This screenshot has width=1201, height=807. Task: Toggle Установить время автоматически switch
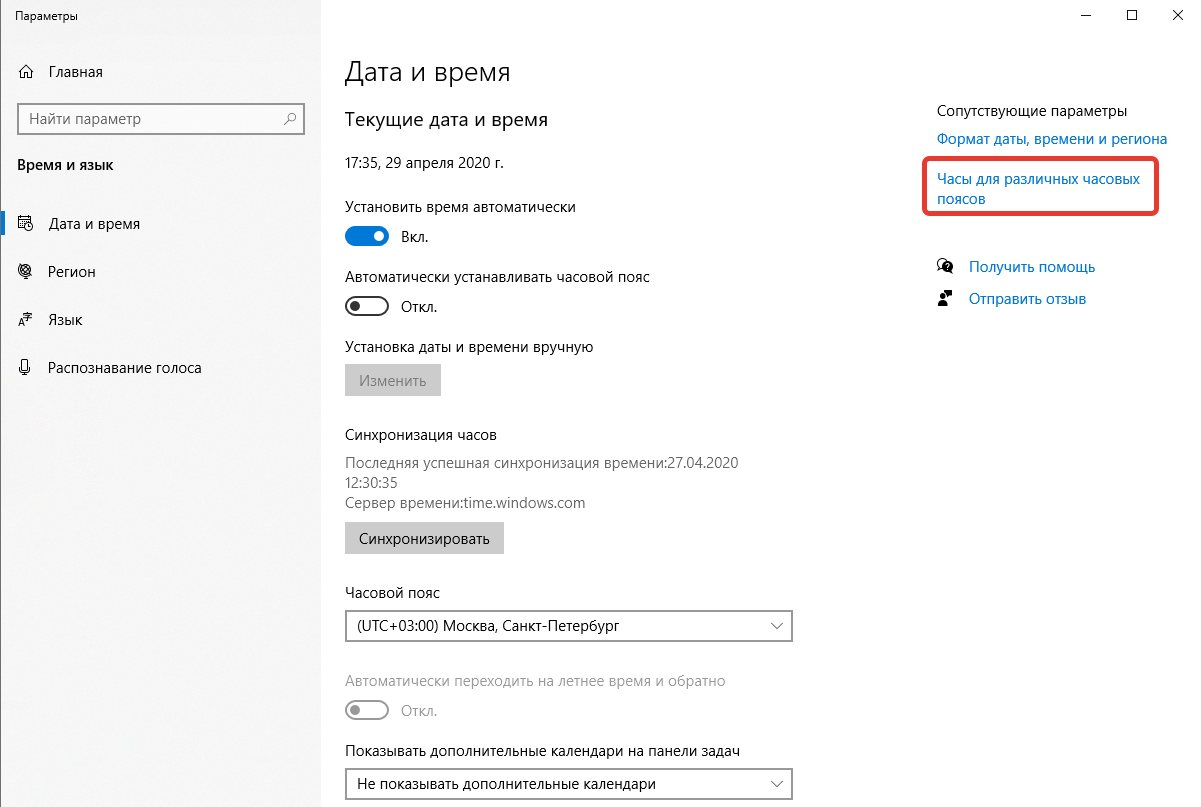point(367,237)
